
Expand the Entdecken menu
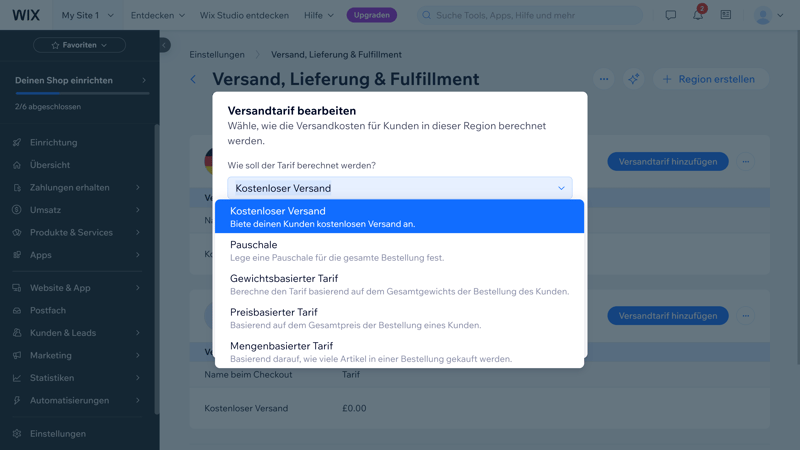(x=158, y=15)
